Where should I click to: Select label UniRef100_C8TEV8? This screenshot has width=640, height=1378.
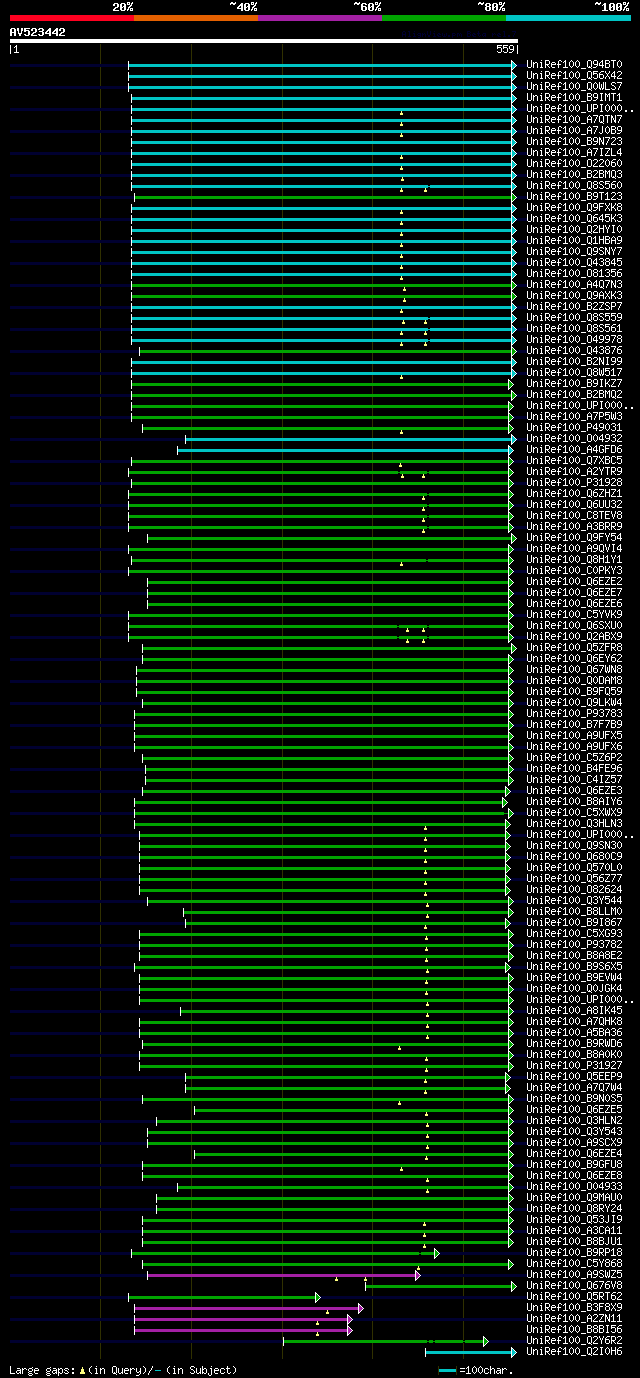pos(574,516)
